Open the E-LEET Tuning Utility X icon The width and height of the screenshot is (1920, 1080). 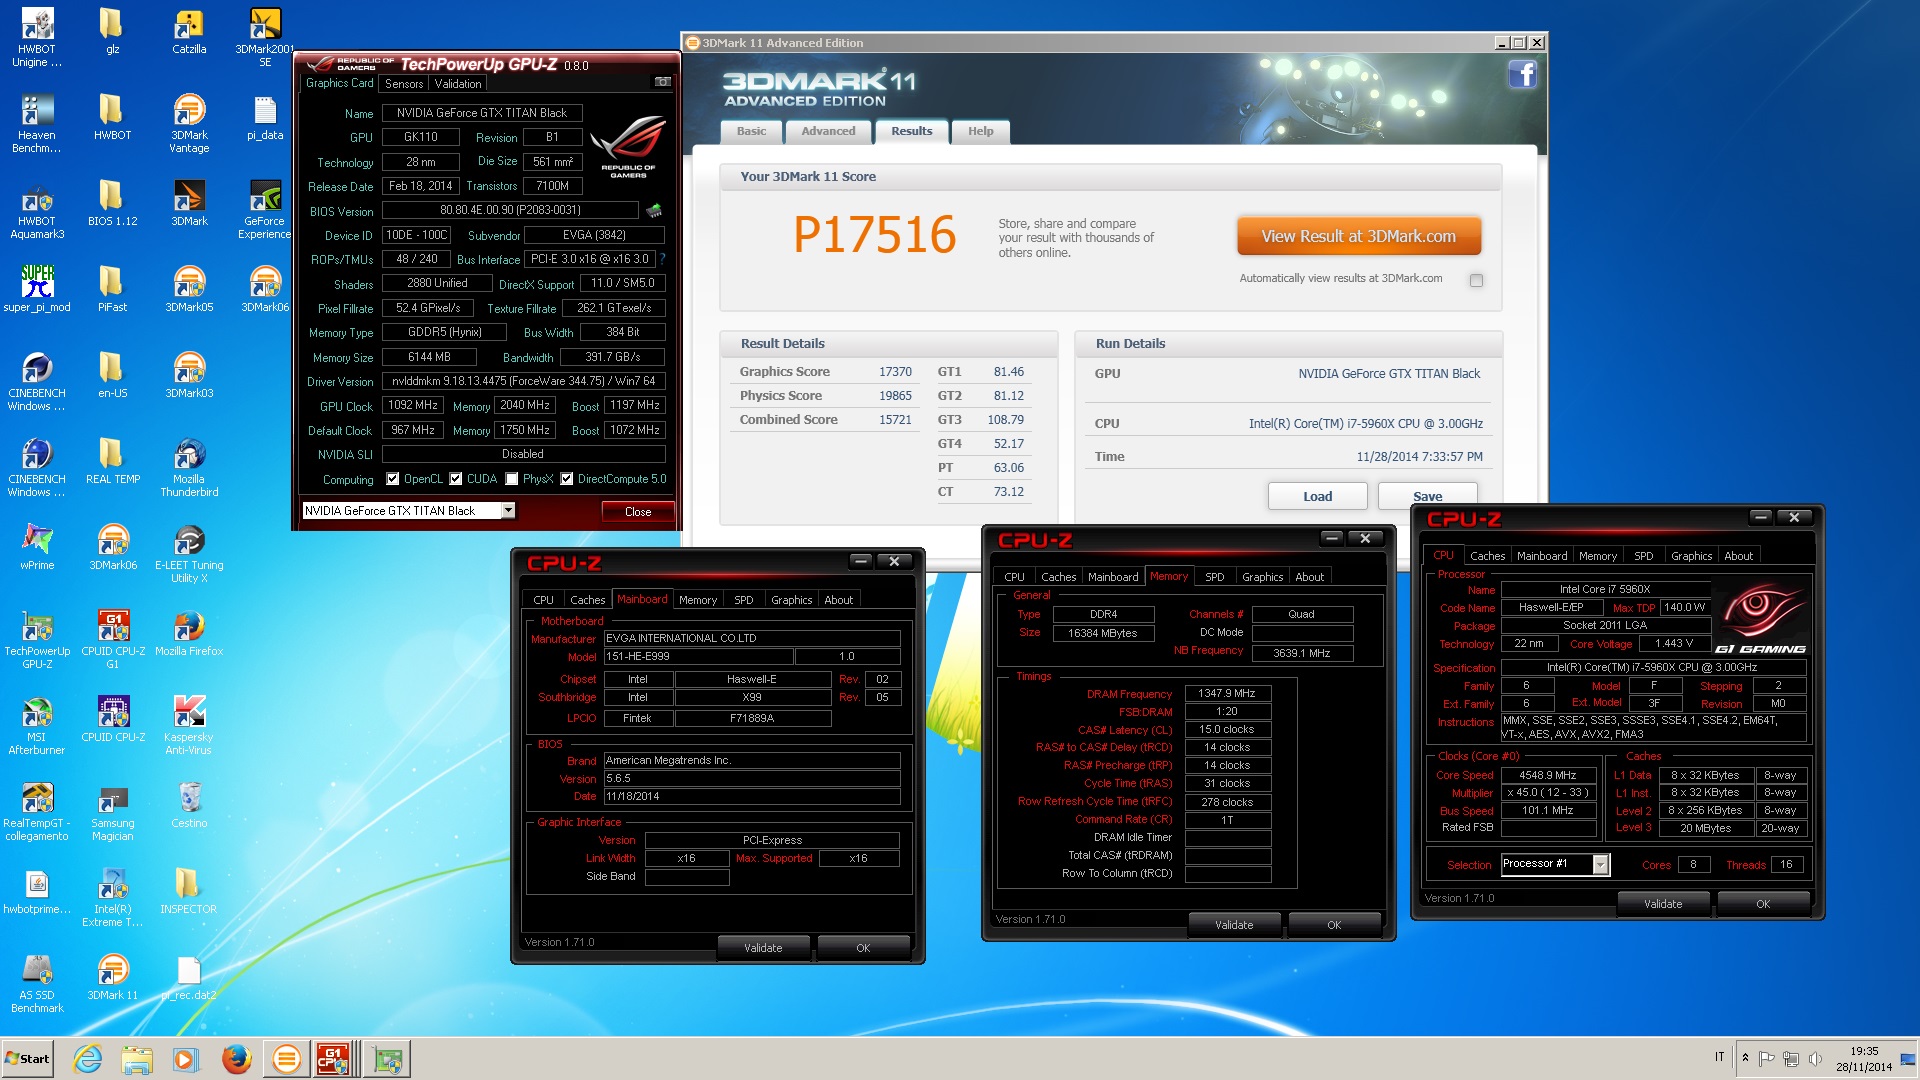point(189,553)
